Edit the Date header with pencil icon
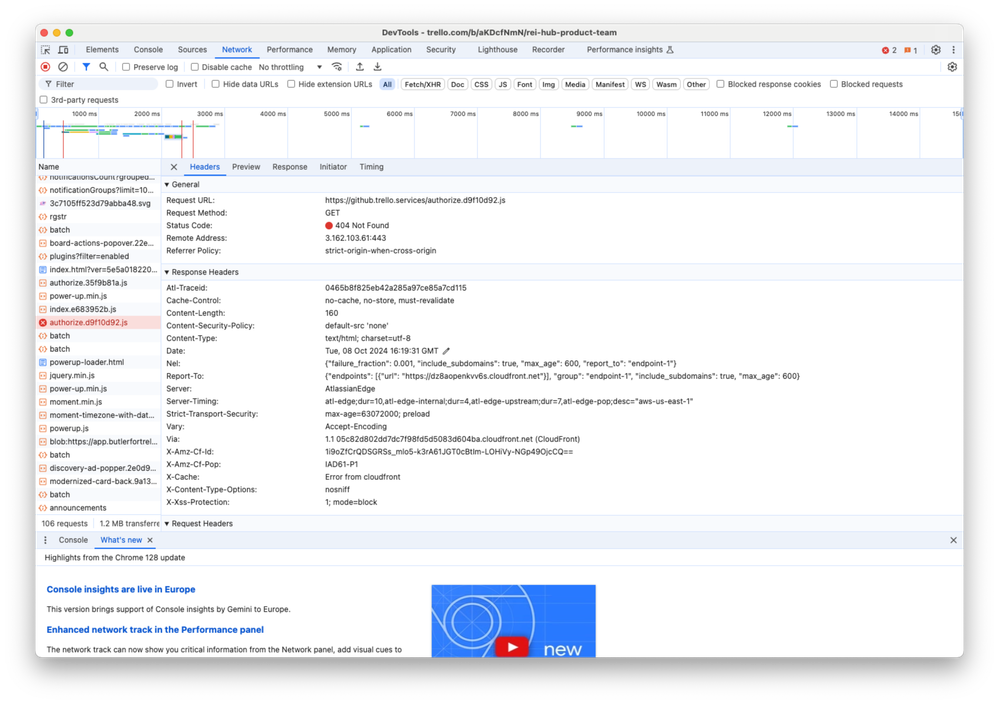The height and width of the screenshot is (704, 999). [x=447, y=351]
